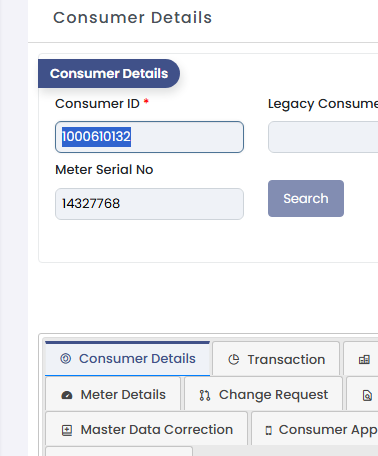
Task: Select the Consumer Details tab label
Action: click(137, 359)
